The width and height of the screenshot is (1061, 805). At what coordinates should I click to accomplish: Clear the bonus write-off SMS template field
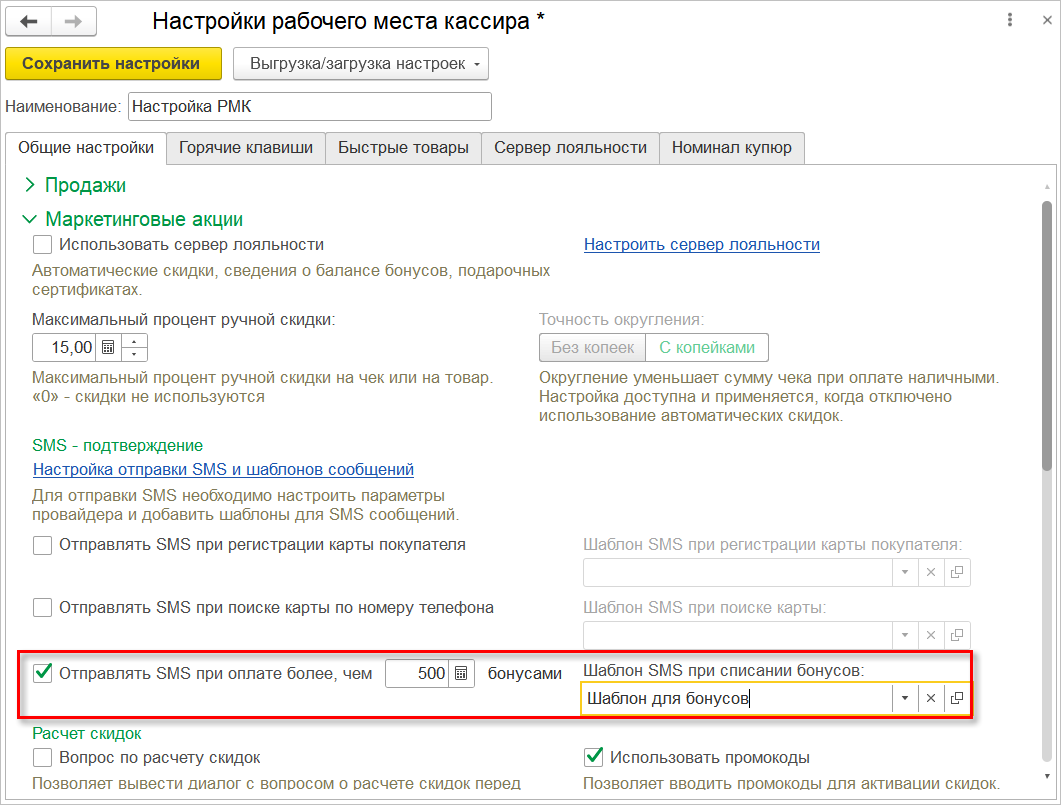point(931,699)
